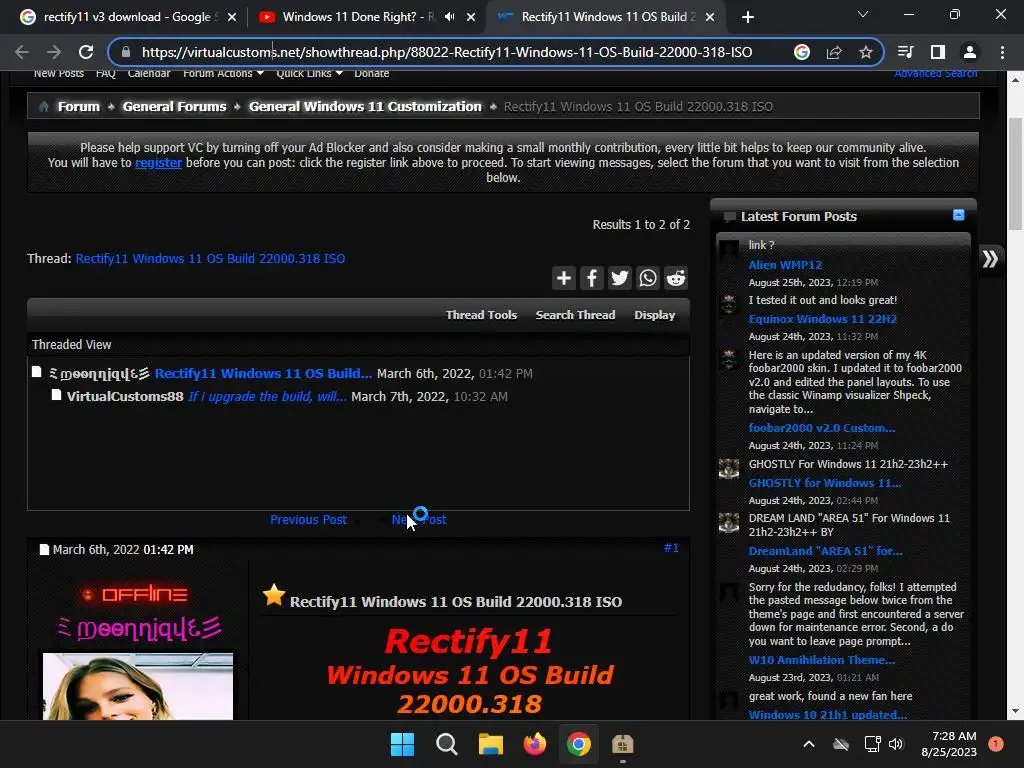This screenshot has height=768, width=1024.
Task: Open taskbar Search
Action: (x=447, y=744)
